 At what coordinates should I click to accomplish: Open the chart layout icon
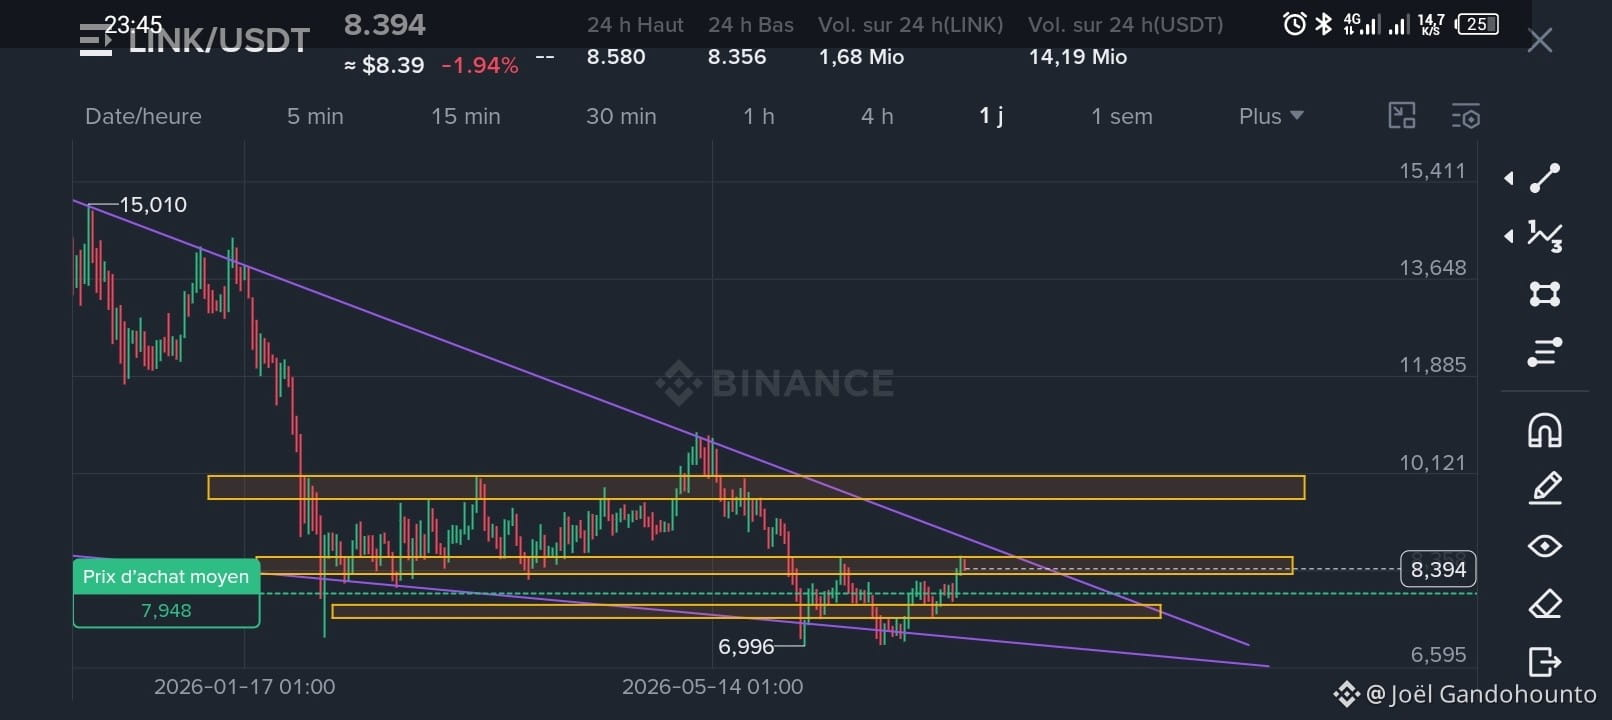tap(1402, 116)
